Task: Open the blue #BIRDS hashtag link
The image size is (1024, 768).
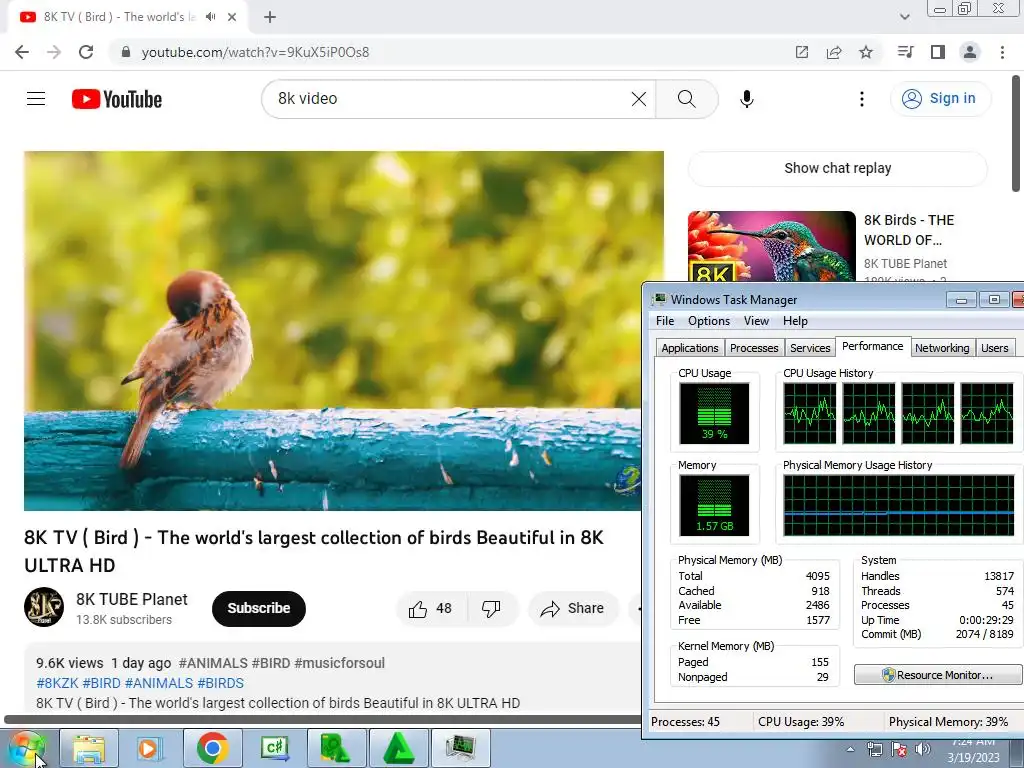Action: [x=220, y=683]
